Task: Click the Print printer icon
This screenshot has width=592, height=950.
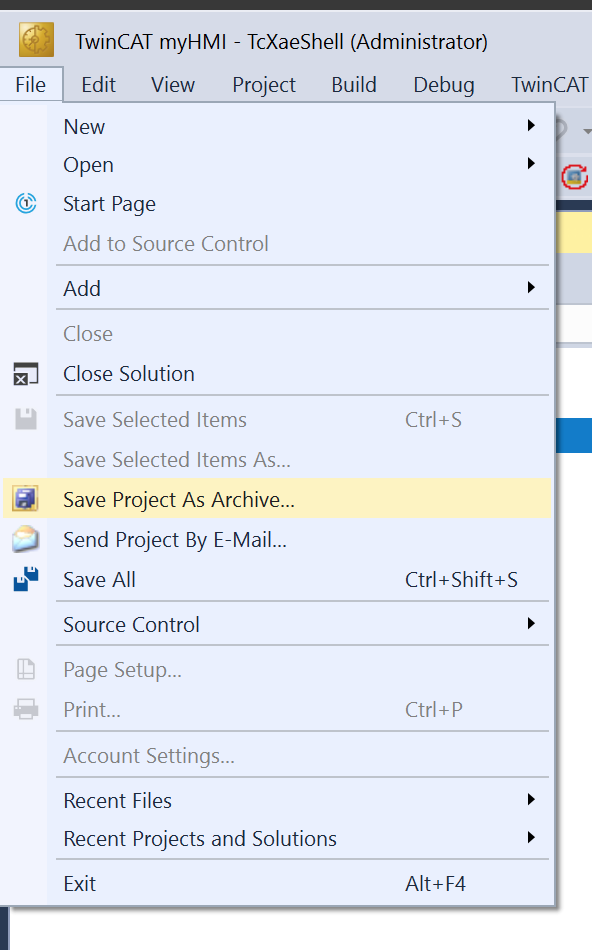Action: [25, 709]
